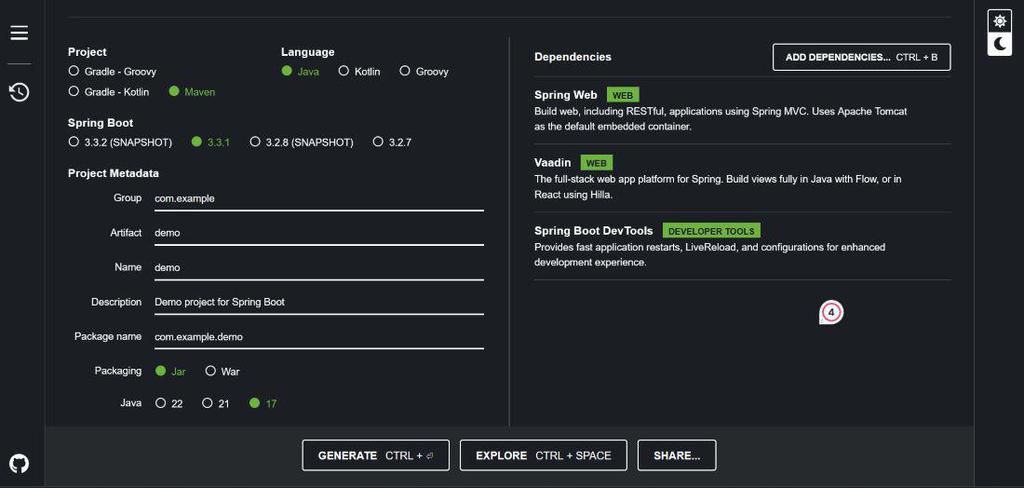
Task: Select Maven project type
Action: coord(192,91)
